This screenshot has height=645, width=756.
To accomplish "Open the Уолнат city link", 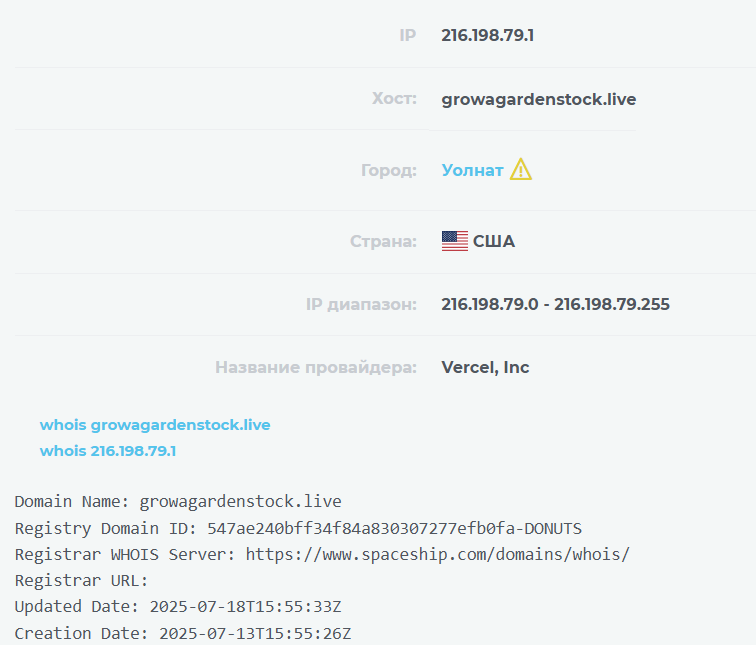I will pyautogui.click(x=472, y=170).
